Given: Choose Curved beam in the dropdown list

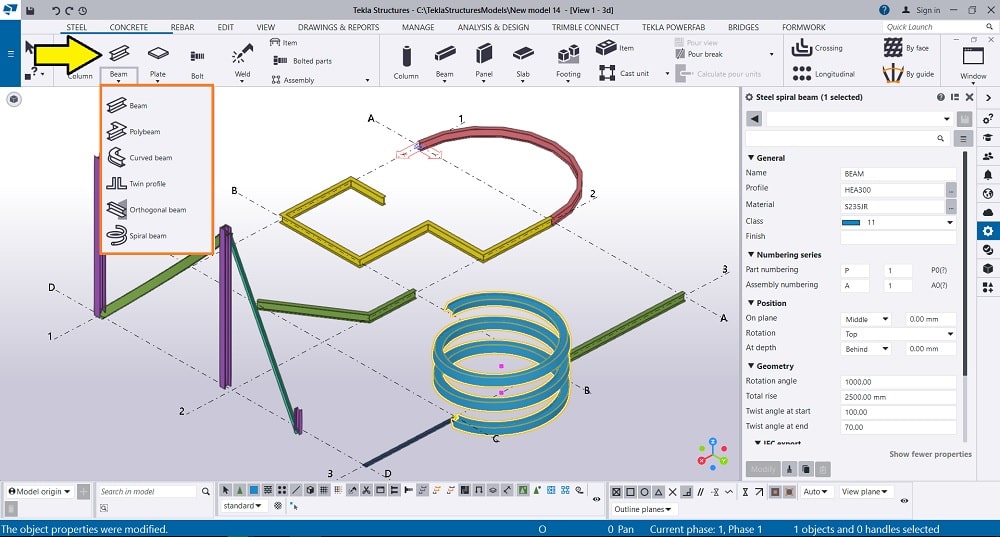Looking at the screenshot, I should (x=150, y=158).
